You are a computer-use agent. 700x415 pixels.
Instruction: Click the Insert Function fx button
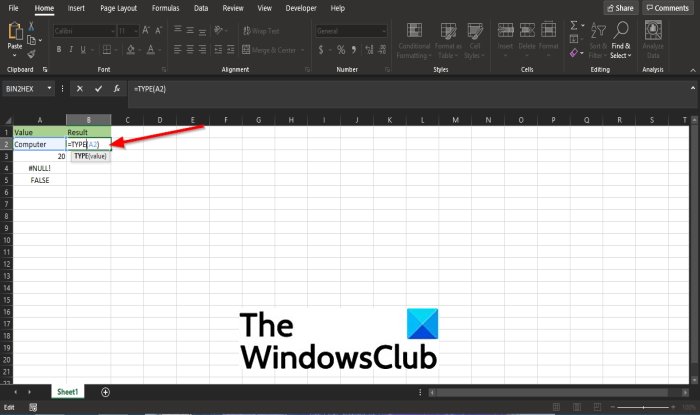tap(117, 89)
